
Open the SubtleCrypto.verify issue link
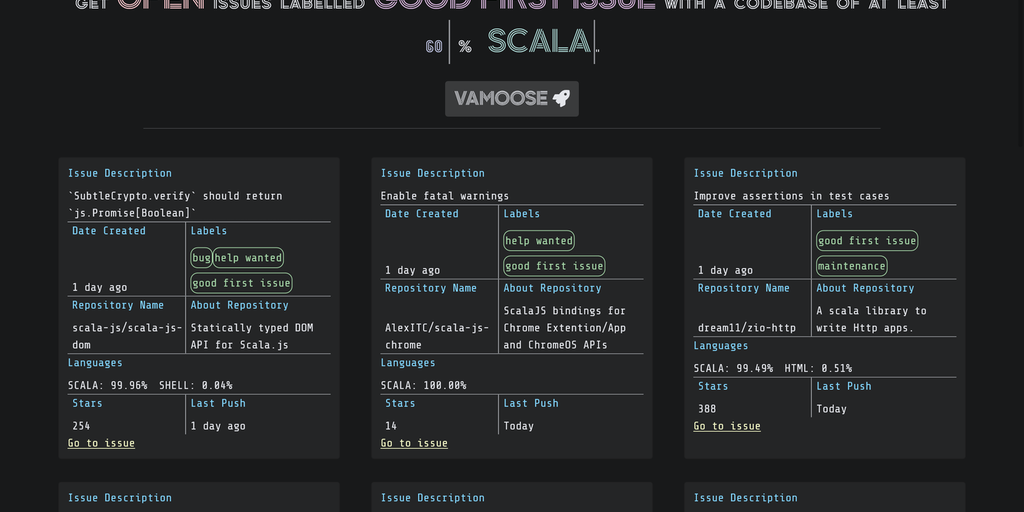pos(101,443)
